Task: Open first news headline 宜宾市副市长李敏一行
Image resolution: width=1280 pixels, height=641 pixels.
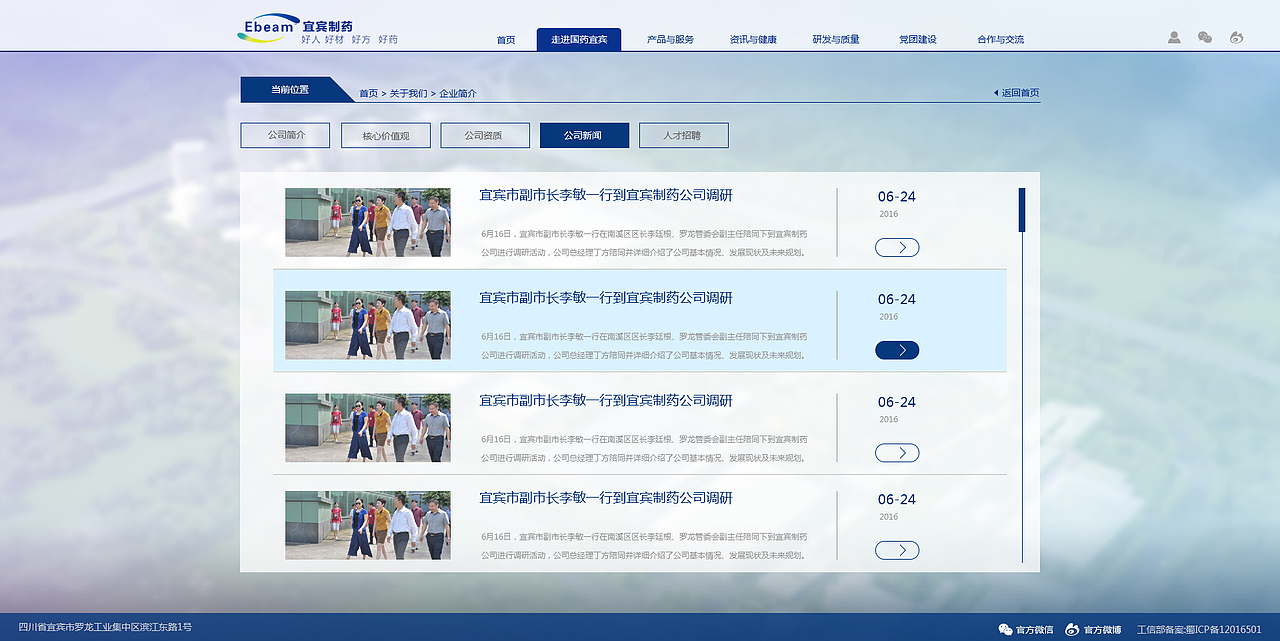Action: (x=606, y=195)
